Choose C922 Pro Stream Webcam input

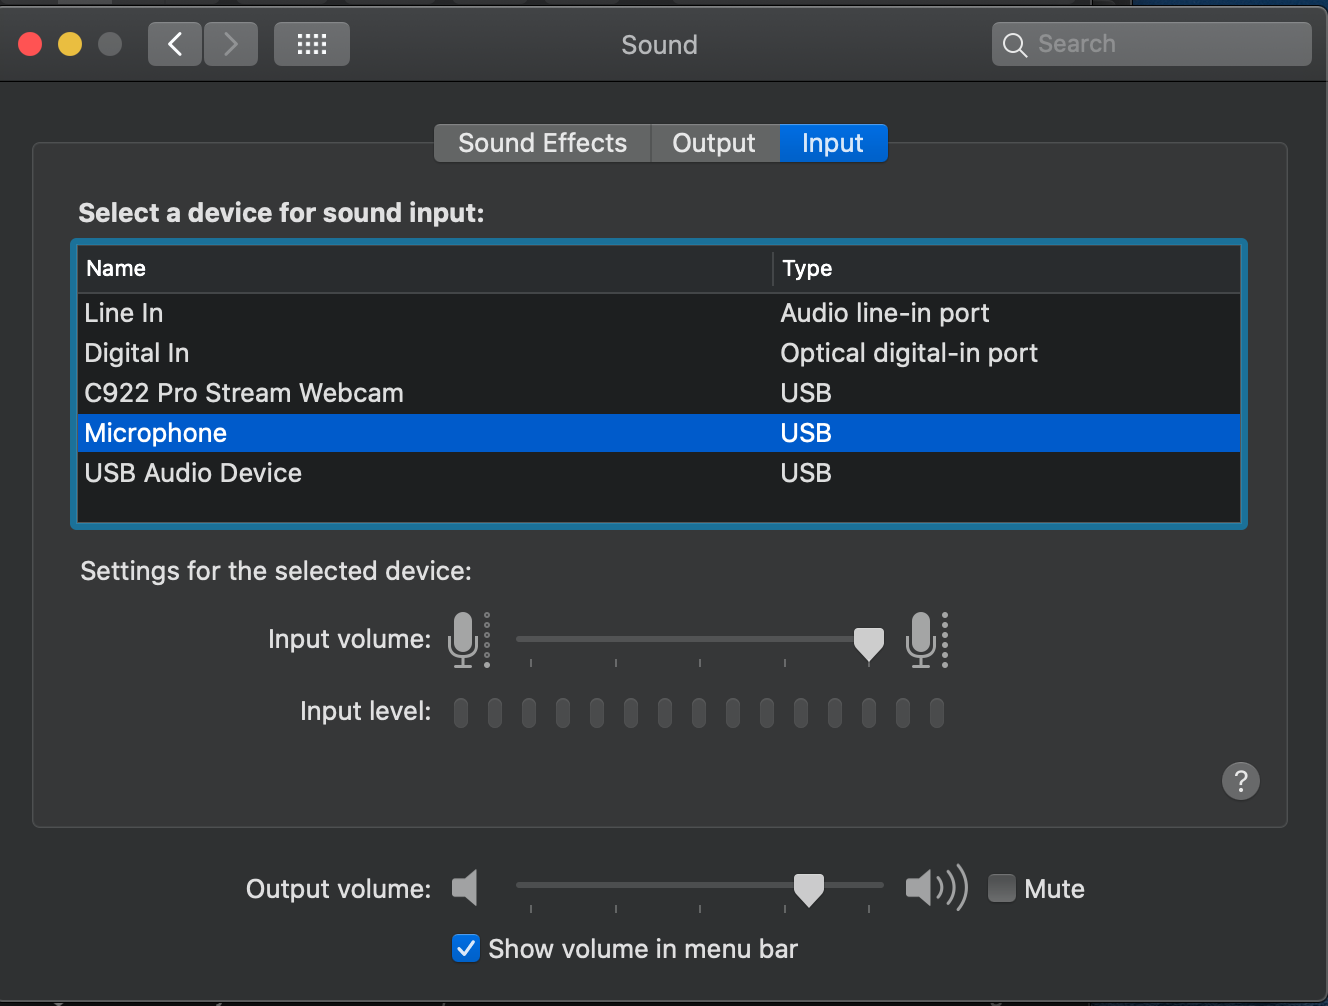click(244, 393)
